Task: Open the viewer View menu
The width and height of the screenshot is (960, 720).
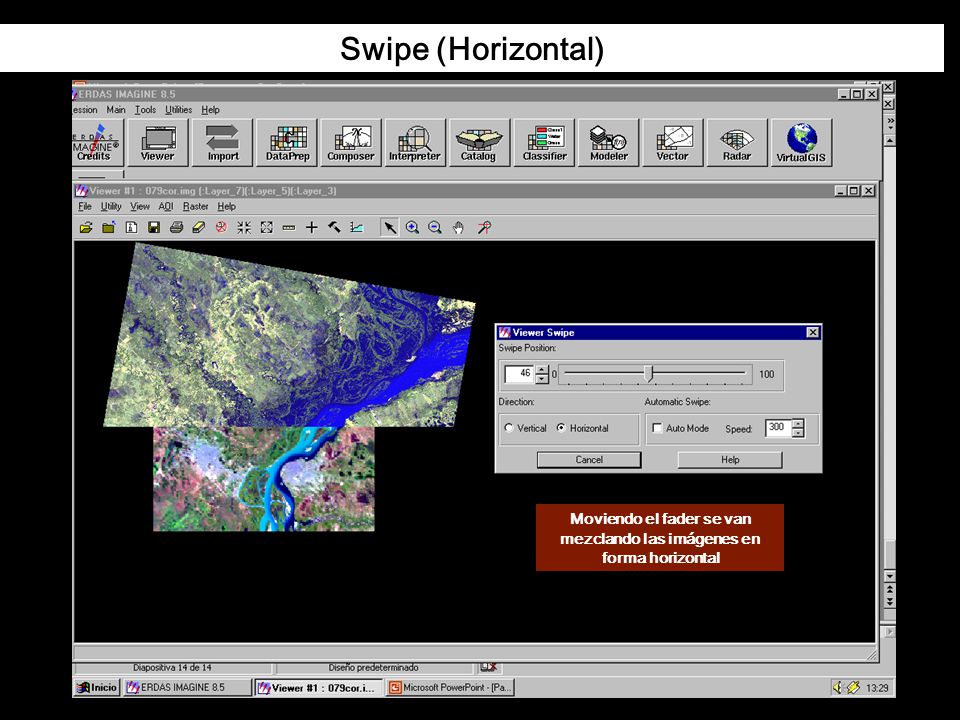Action: (x=140, y=206)
